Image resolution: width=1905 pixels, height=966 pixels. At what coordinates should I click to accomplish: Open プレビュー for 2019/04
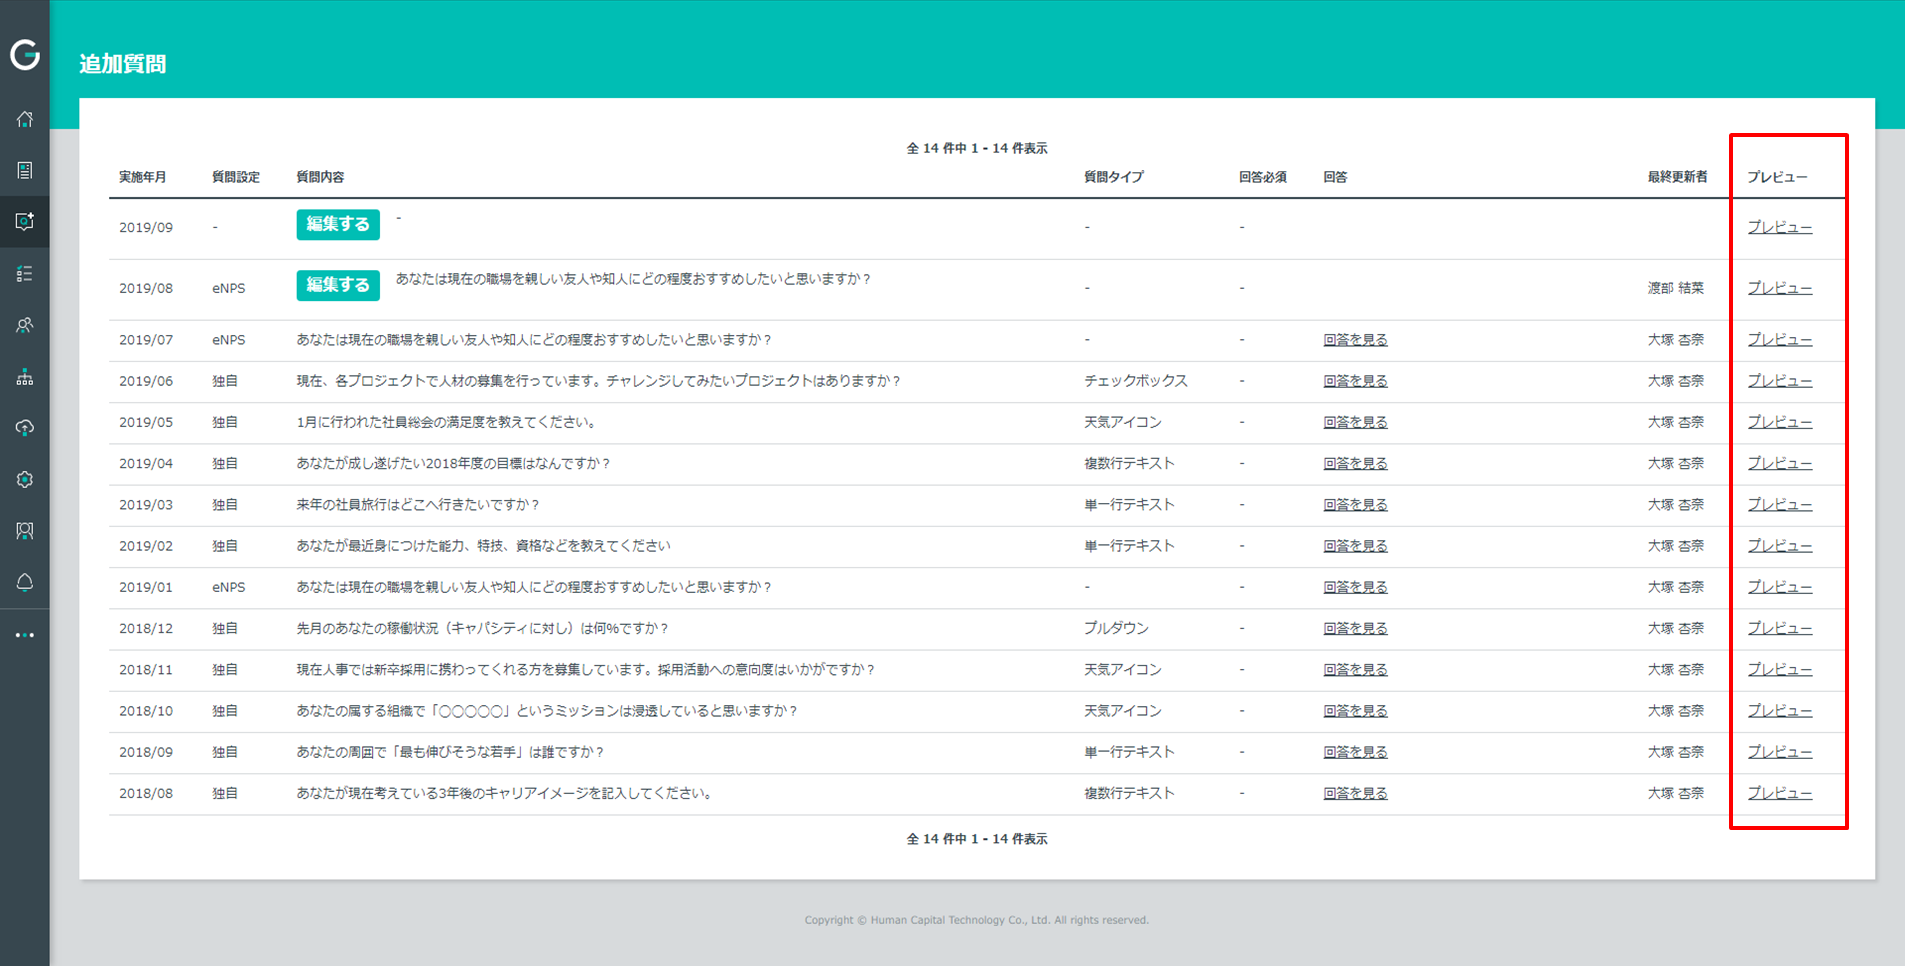pyautogui.click(x=1780, y=463)
